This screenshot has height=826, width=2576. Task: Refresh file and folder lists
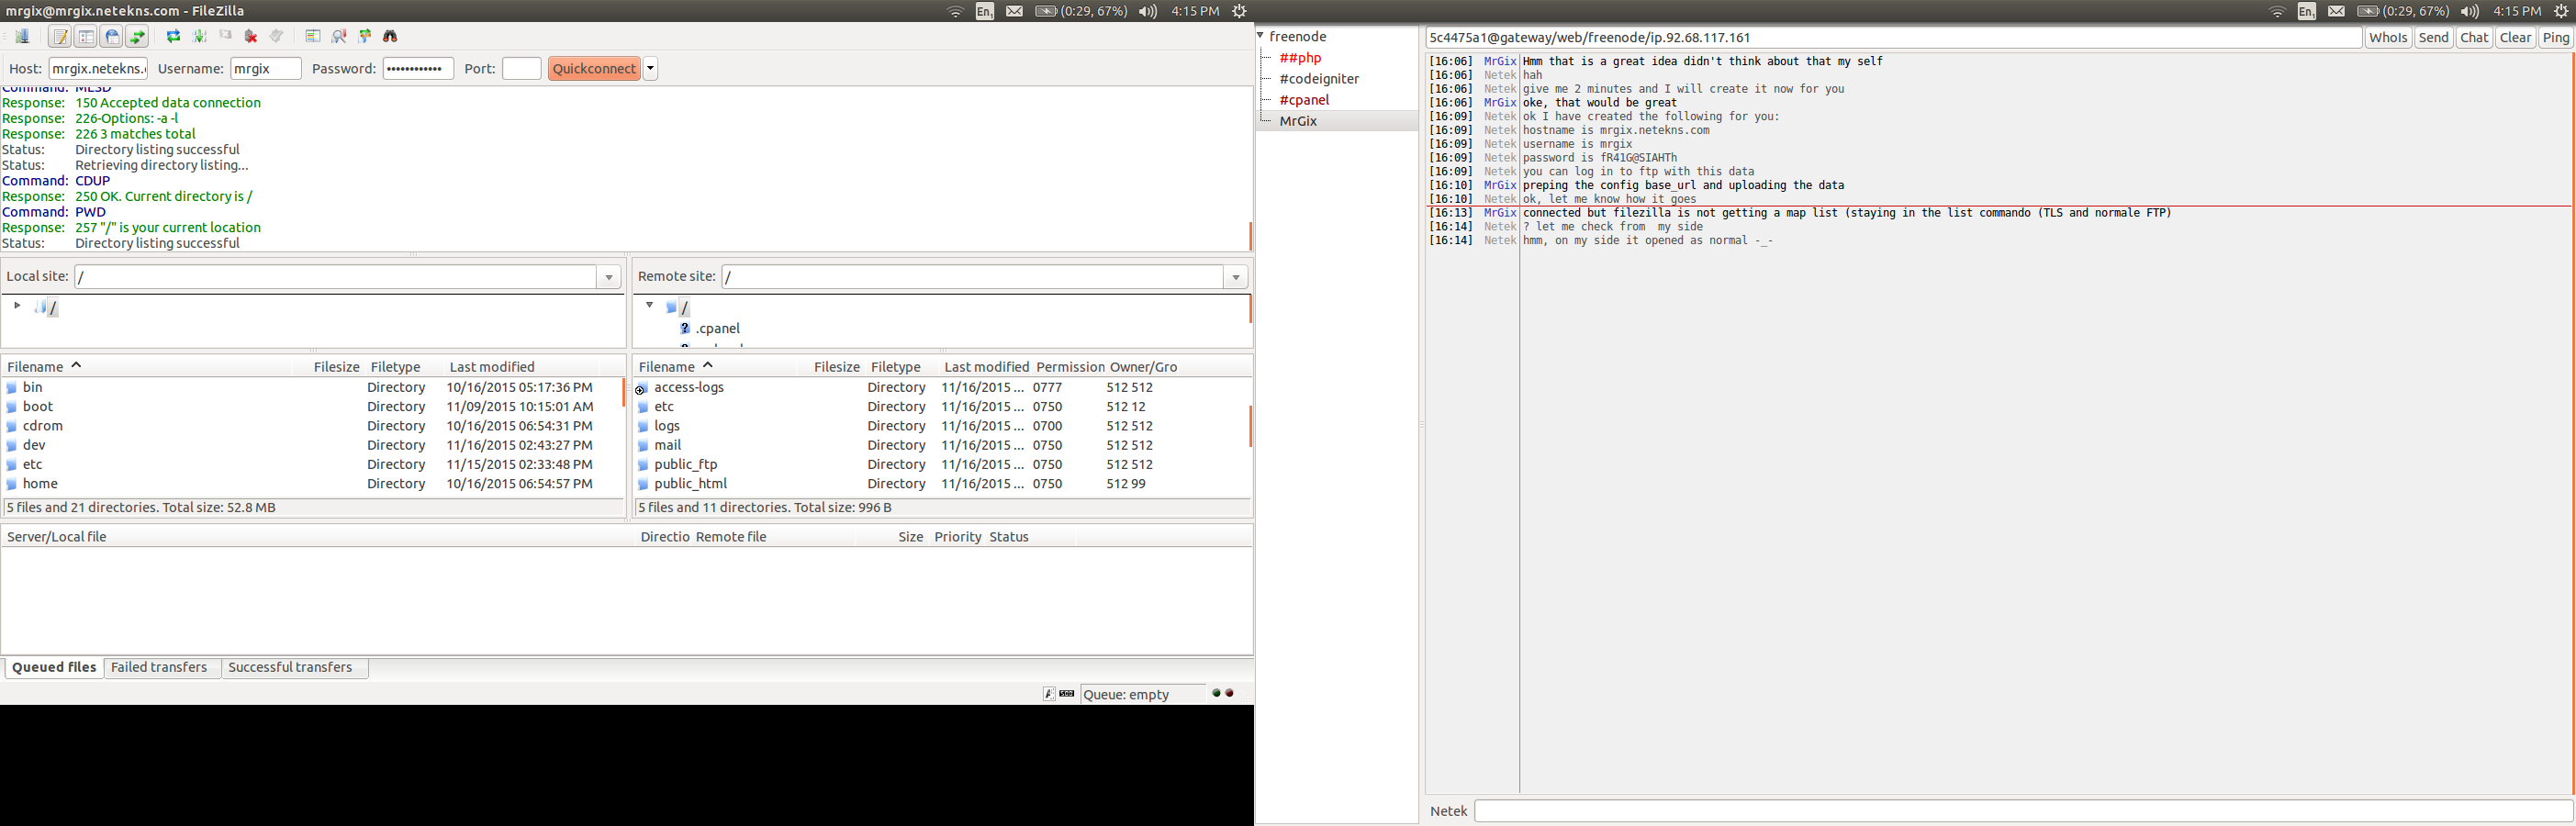pos(174,37)
